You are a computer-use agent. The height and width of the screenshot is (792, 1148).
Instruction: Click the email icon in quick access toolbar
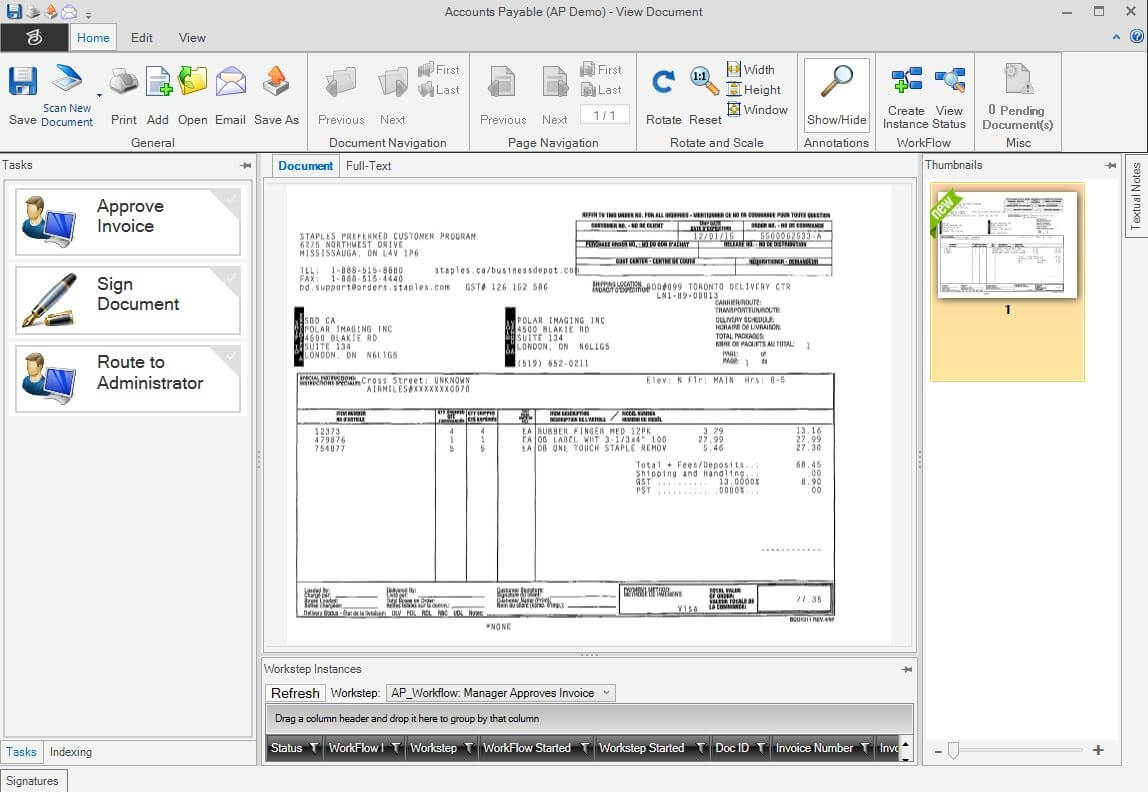69,12
